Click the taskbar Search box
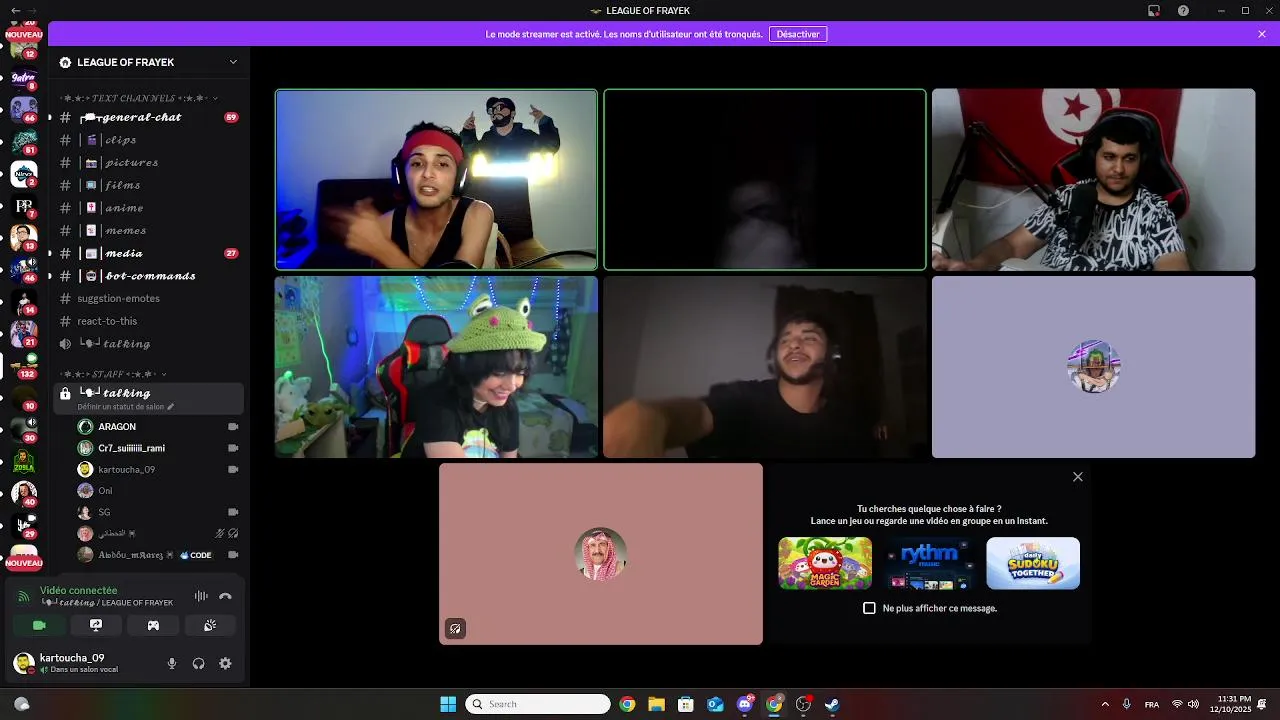 tap(538, 704)
